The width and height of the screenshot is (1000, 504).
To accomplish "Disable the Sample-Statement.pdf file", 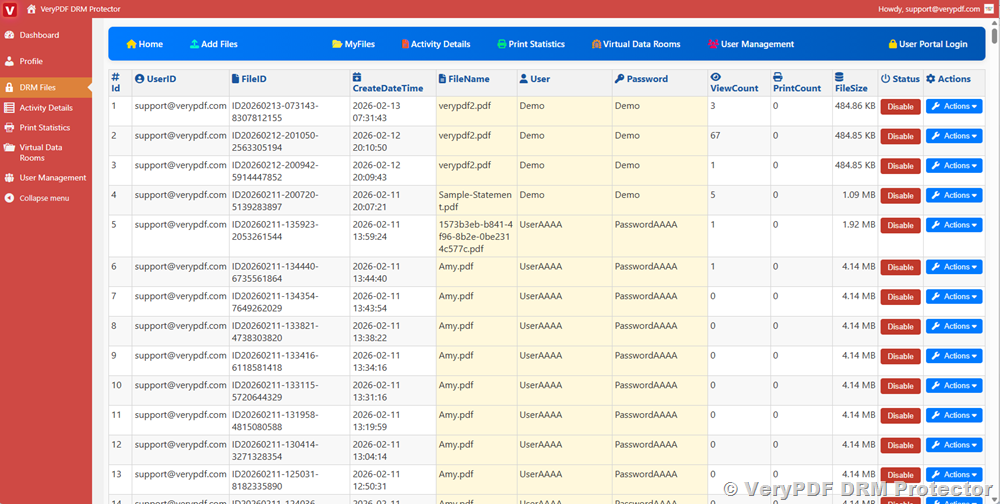I will [900, 196].
